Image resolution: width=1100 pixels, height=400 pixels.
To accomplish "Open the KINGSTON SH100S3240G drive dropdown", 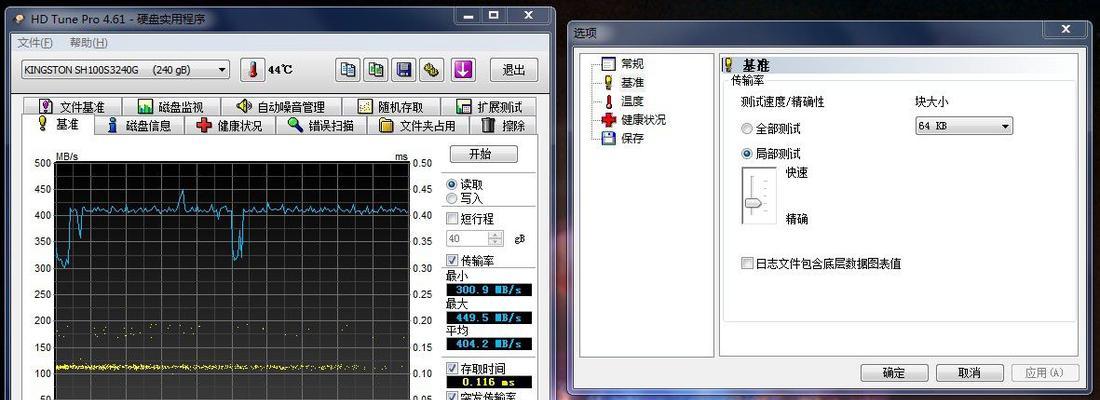I will tap(126, 69).
